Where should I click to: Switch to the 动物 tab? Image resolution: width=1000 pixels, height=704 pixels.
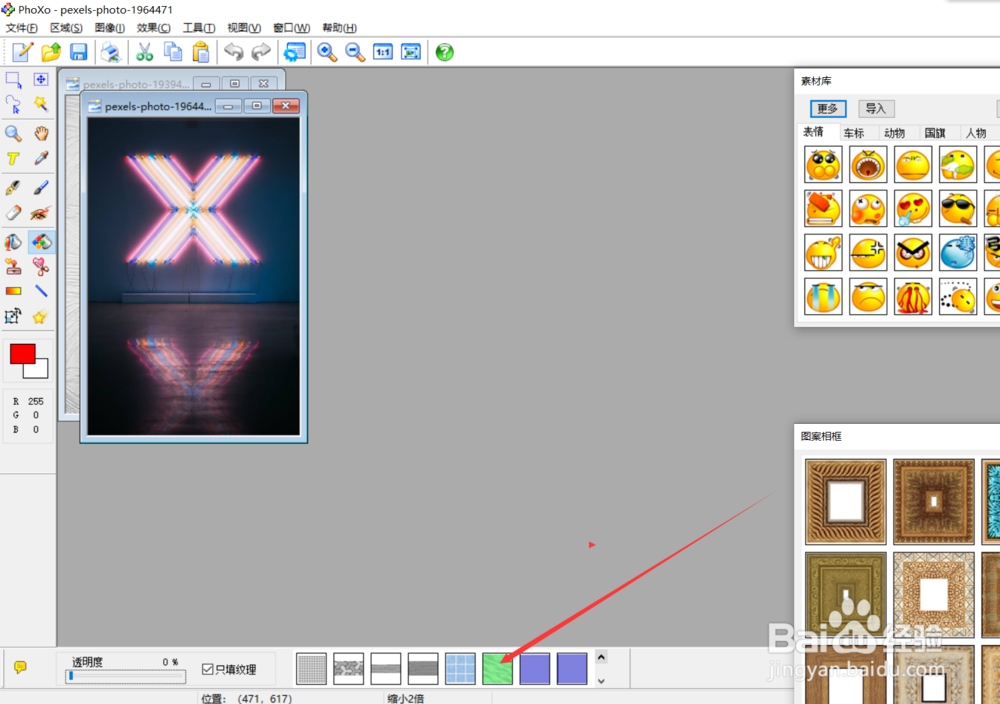click(894, 133)
